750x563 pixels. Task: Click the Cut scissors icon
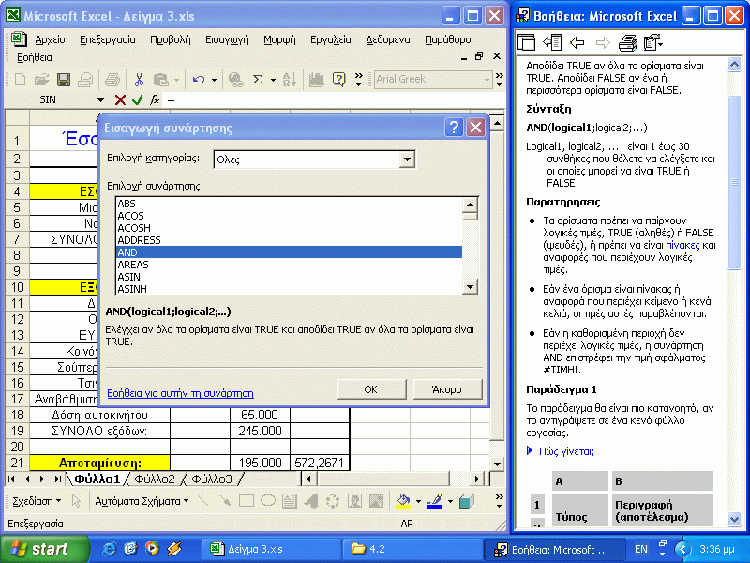tap(139, 79)
